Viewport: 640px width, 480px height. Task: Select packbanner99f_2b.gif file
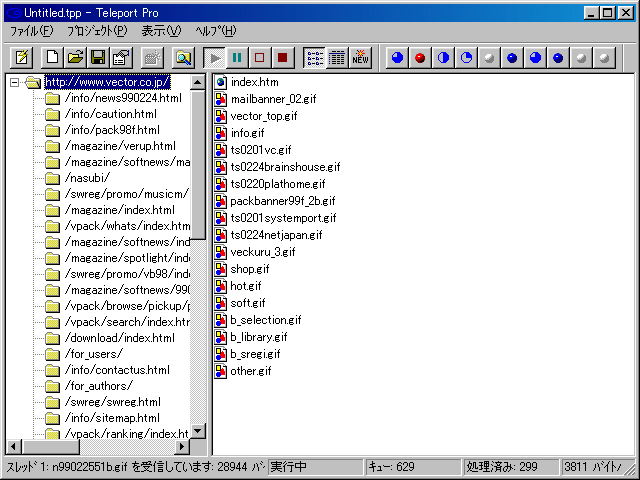[x=283, y=201]
